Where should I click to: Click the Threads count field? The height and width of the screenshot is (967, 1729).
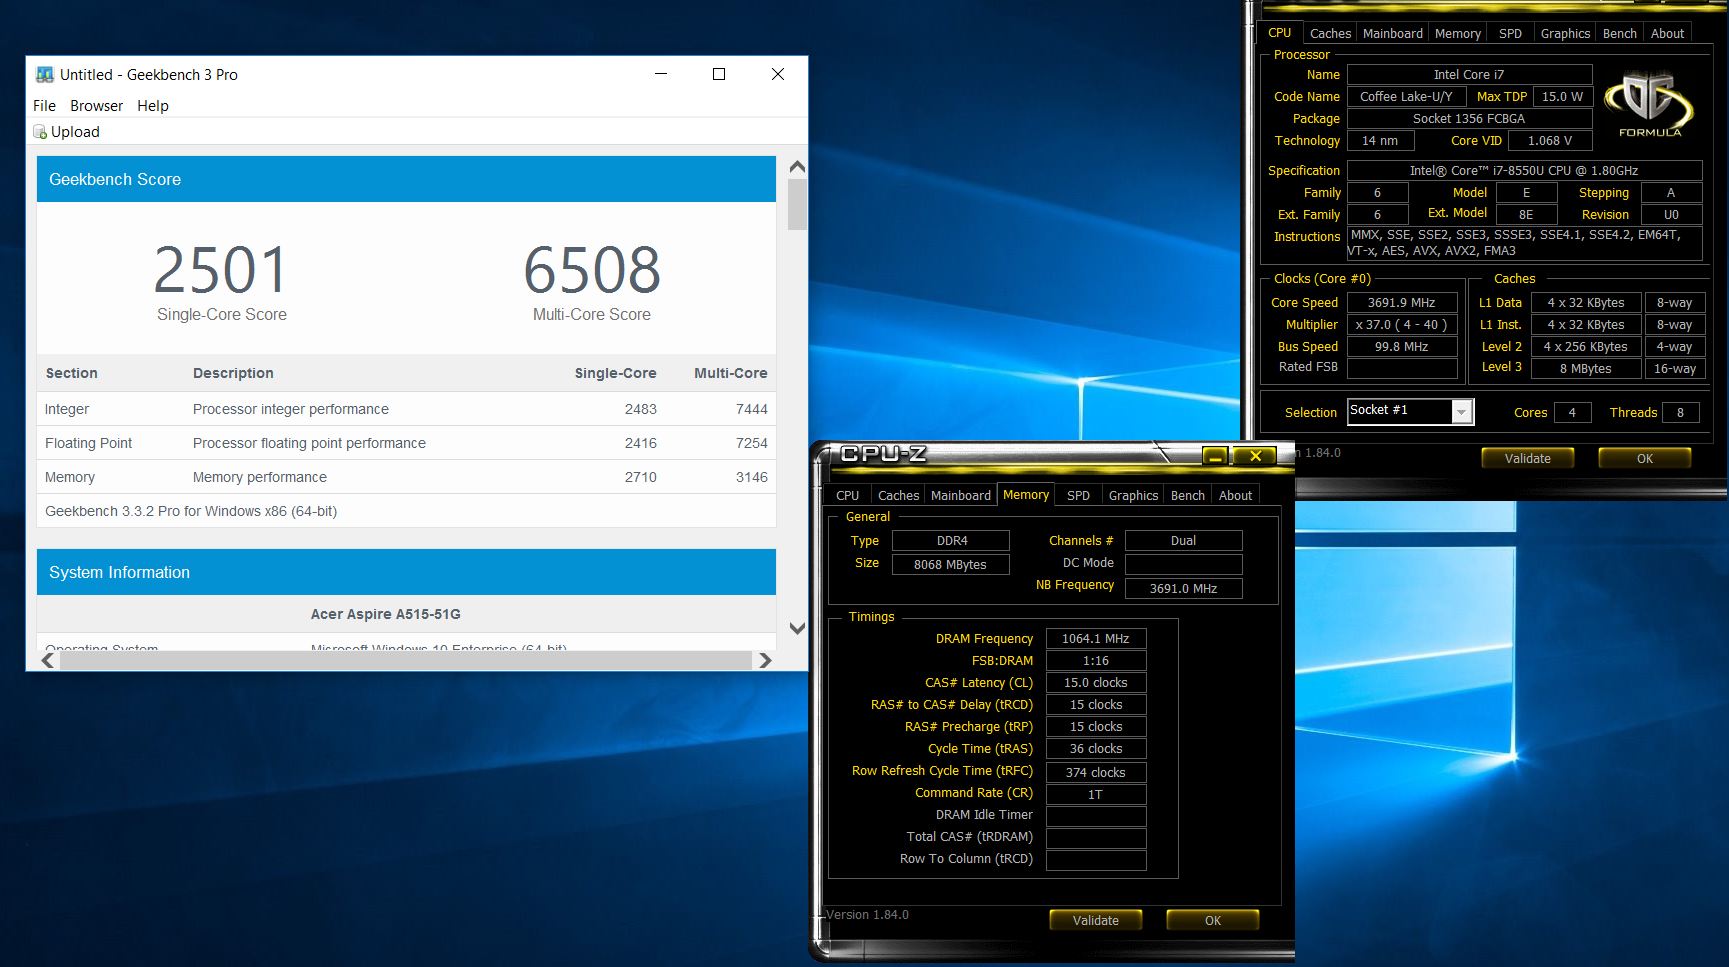(x=1680, y=413)
